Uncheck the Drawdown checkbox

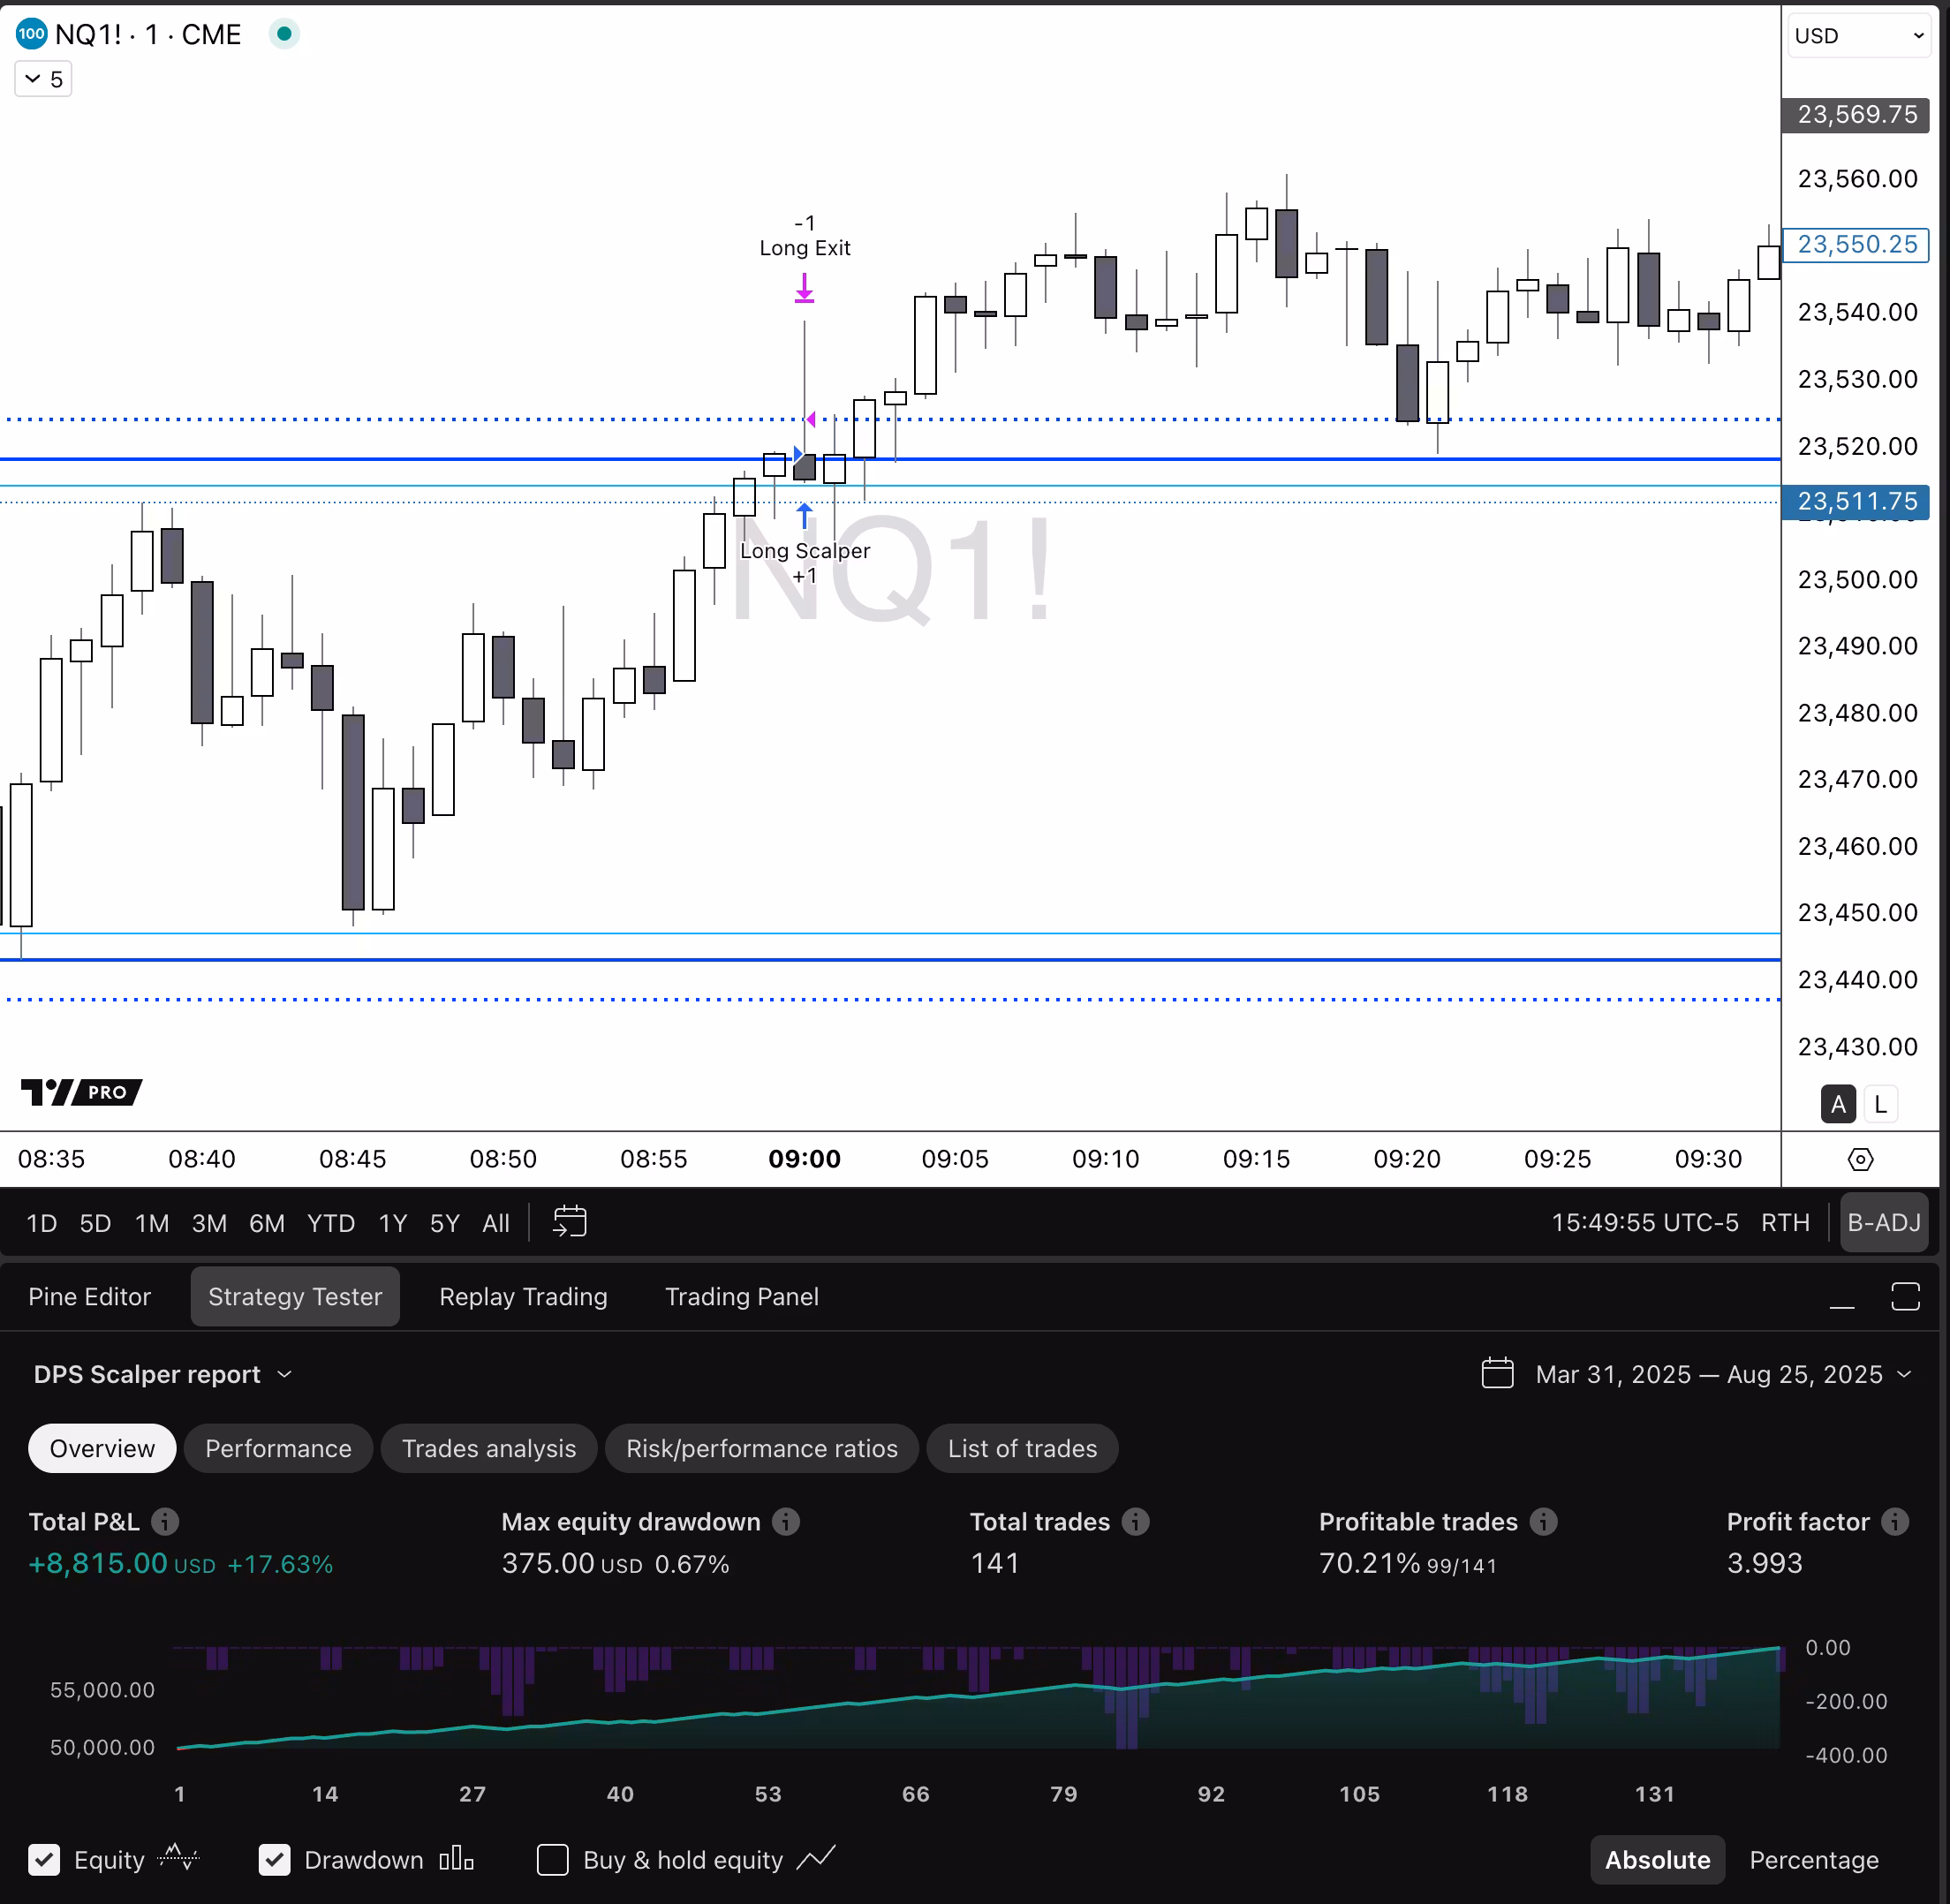tap(274, 1860)
